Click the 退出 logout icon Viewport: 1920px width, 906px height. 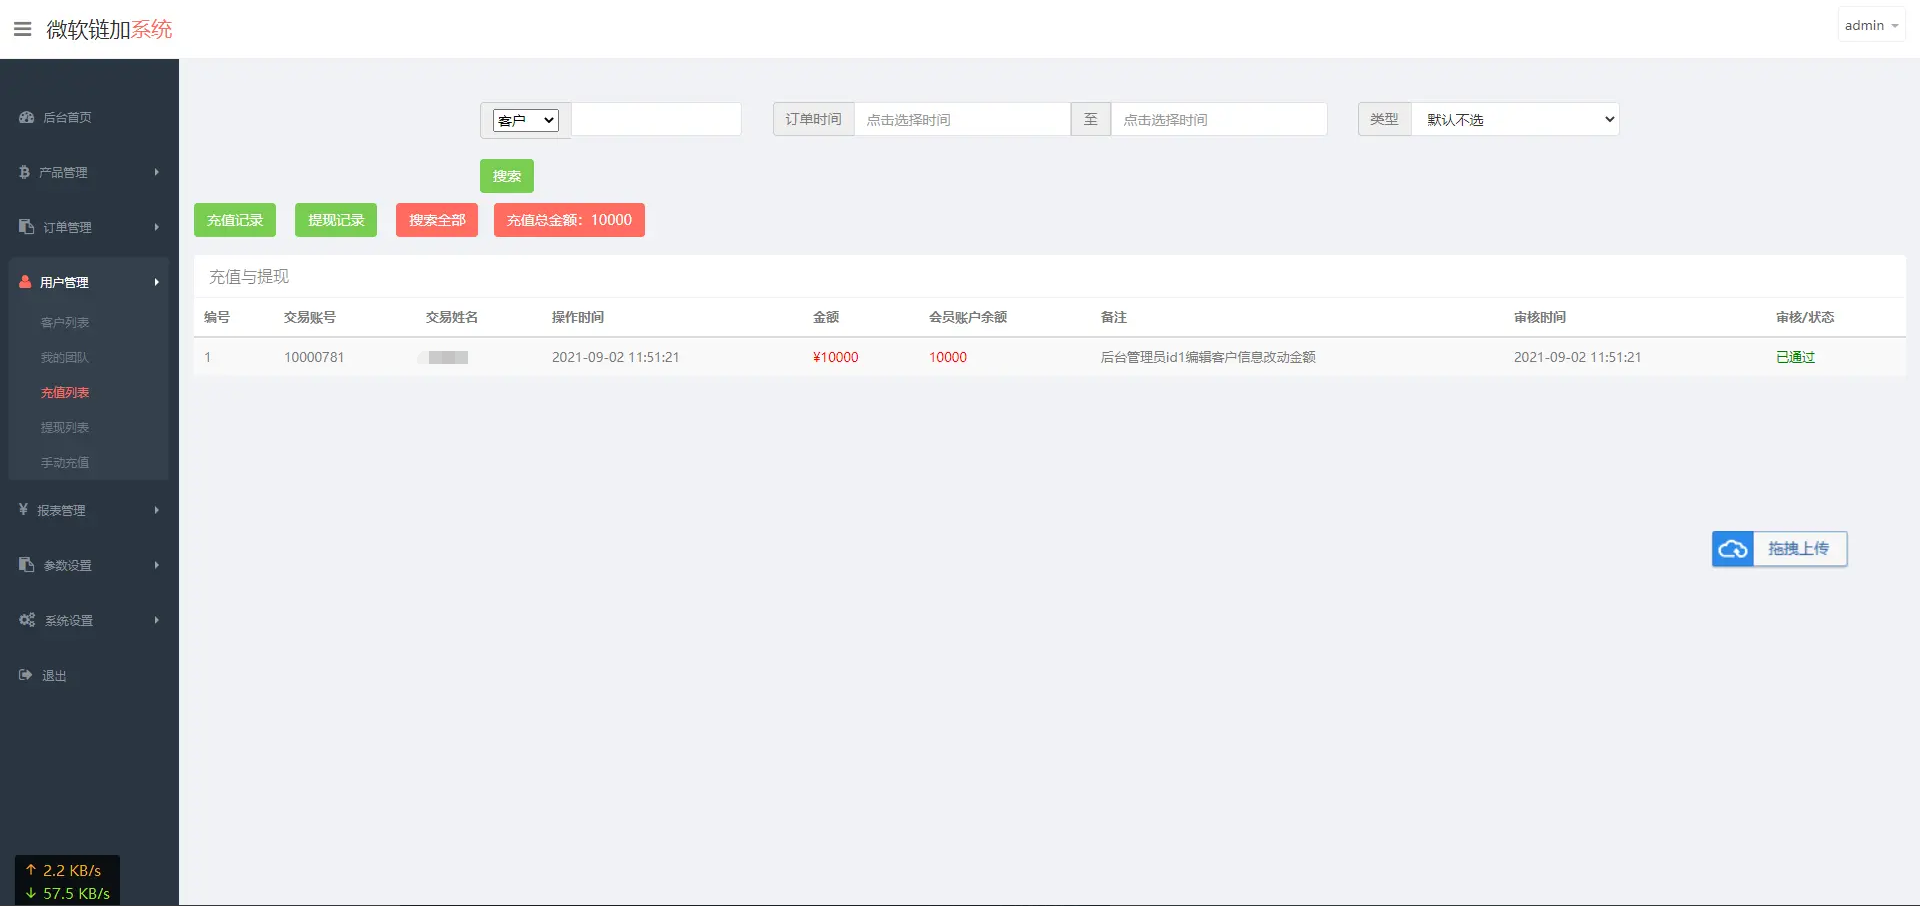click(x=24, y=675)
